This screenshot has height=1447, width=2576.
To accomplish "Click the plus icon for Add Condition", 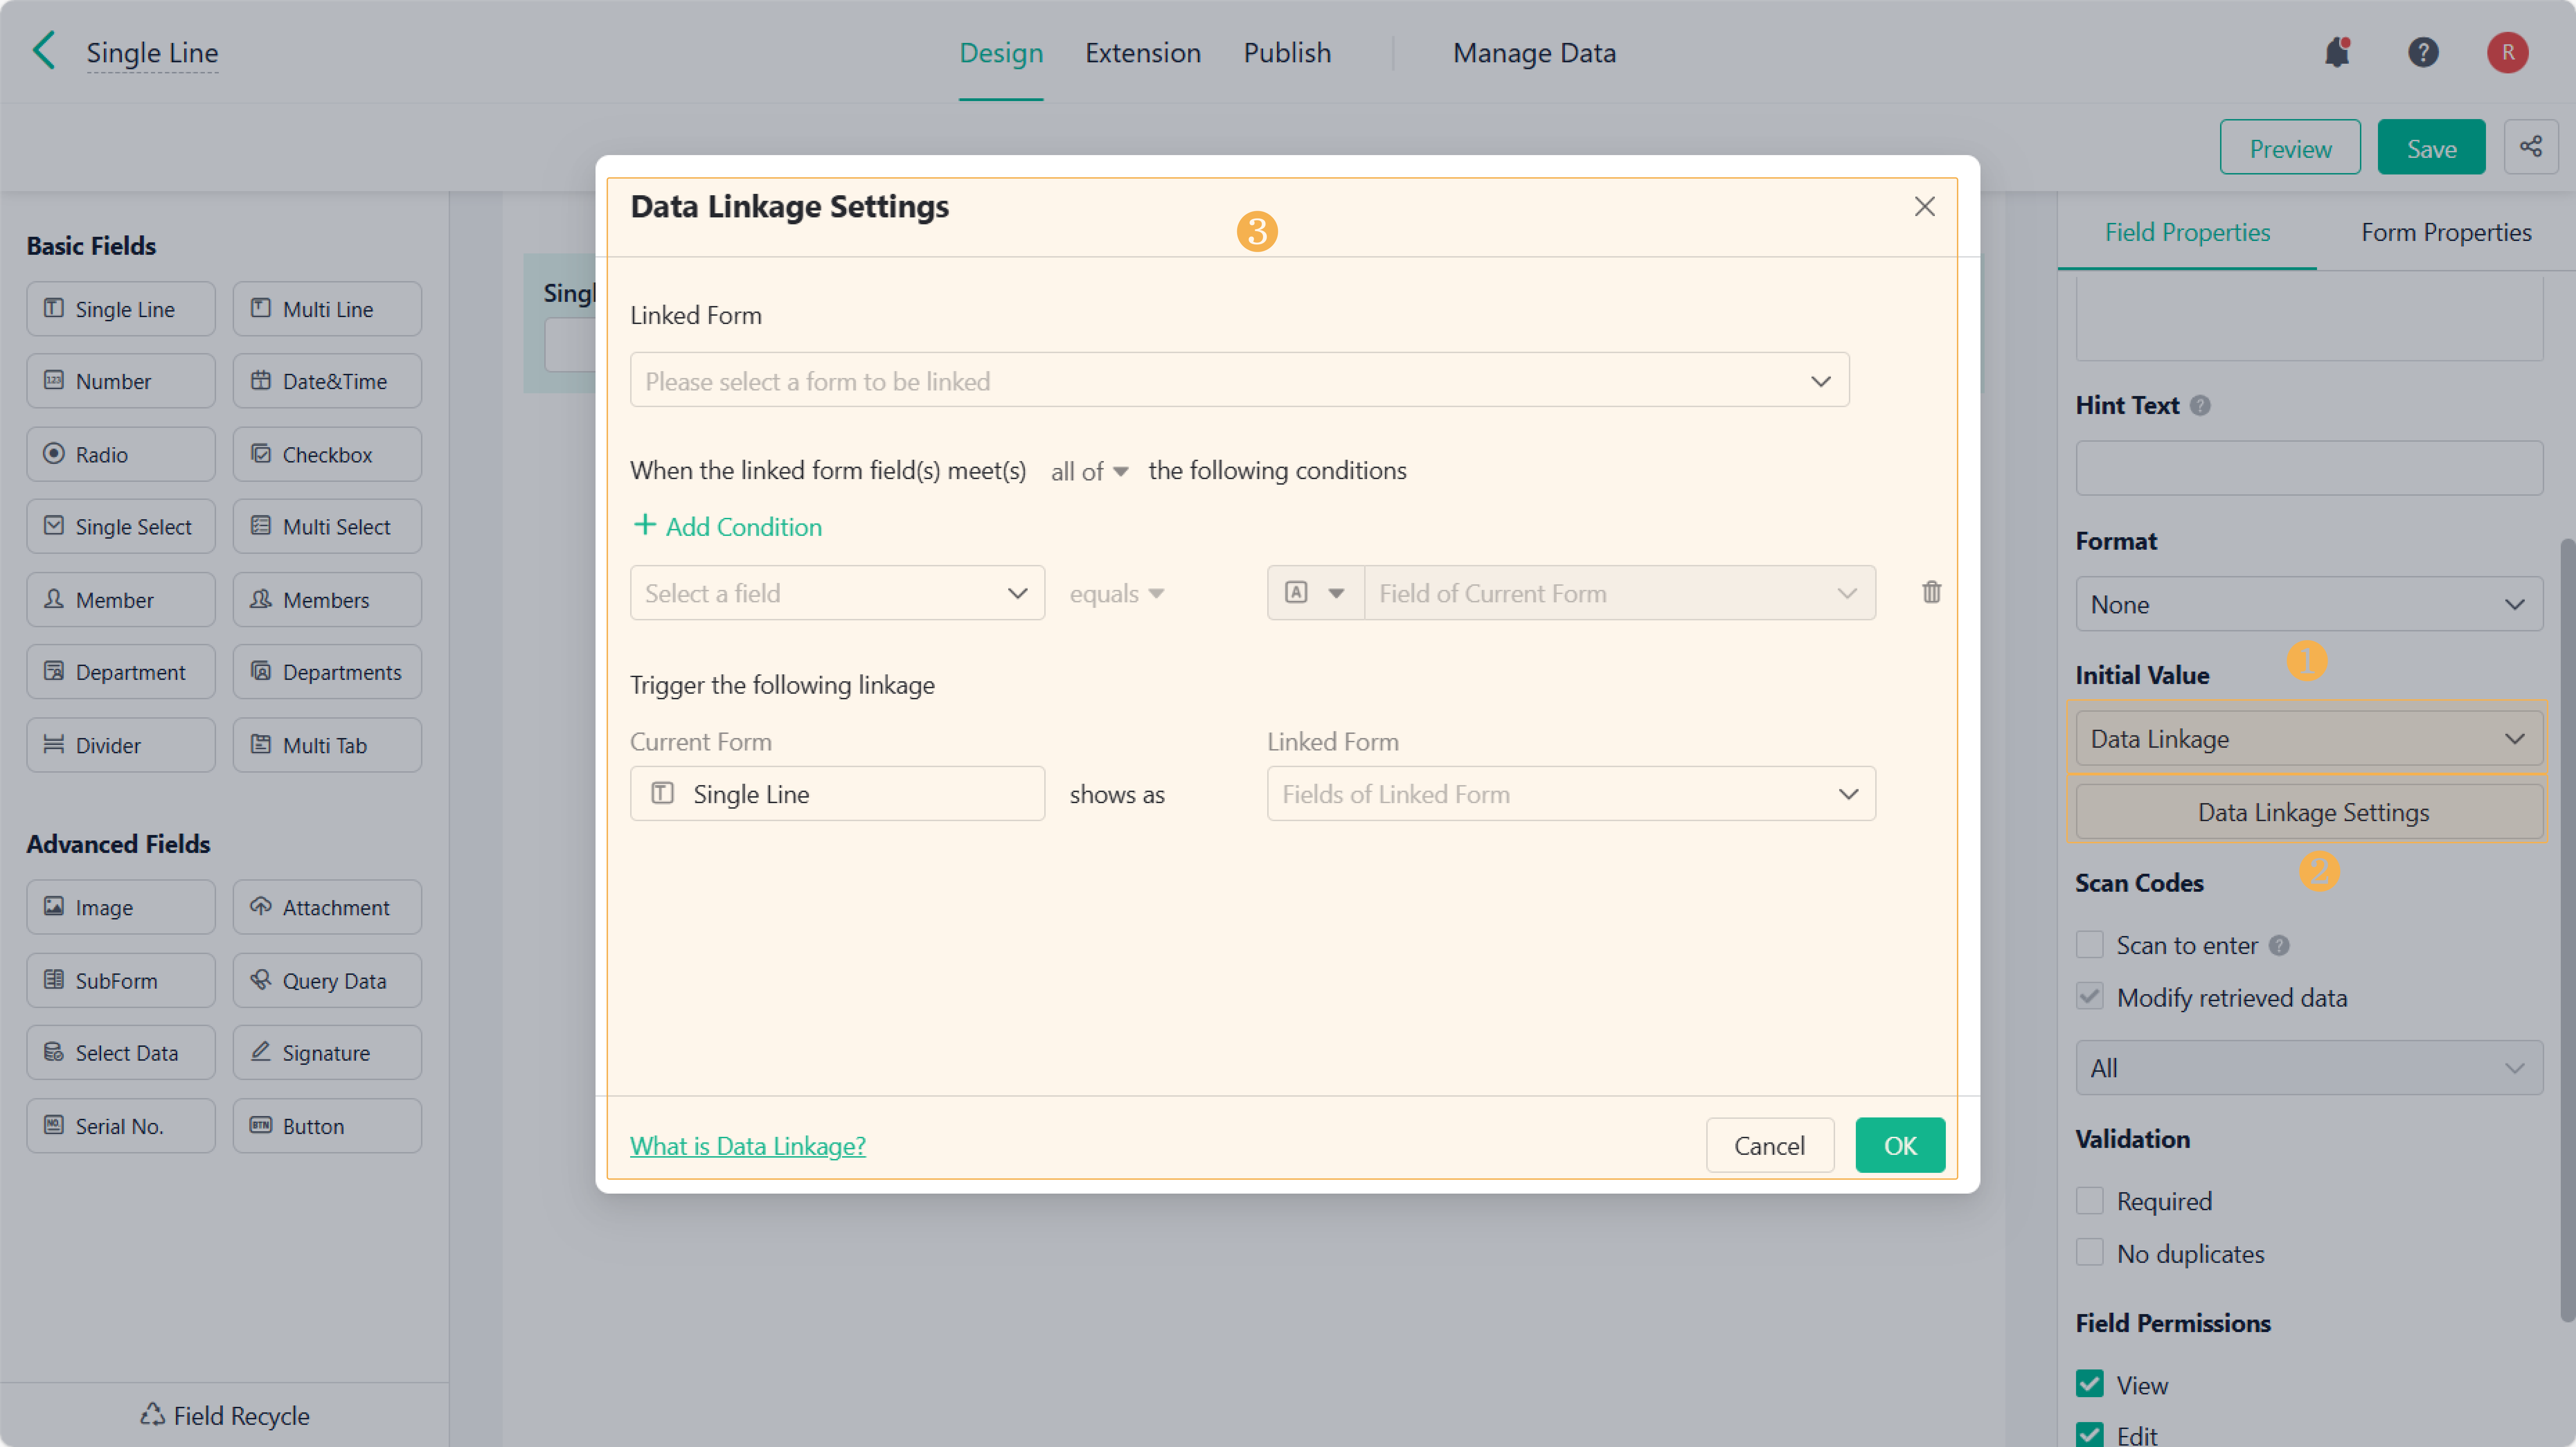I will [x=645, y=525].
